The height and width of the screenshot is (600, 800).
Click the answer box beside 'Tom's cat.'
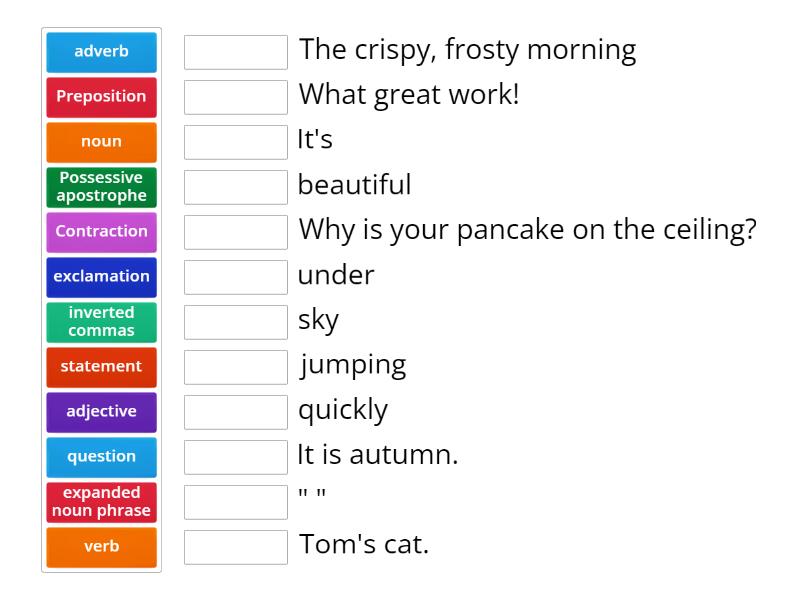(x=235, y=546)
